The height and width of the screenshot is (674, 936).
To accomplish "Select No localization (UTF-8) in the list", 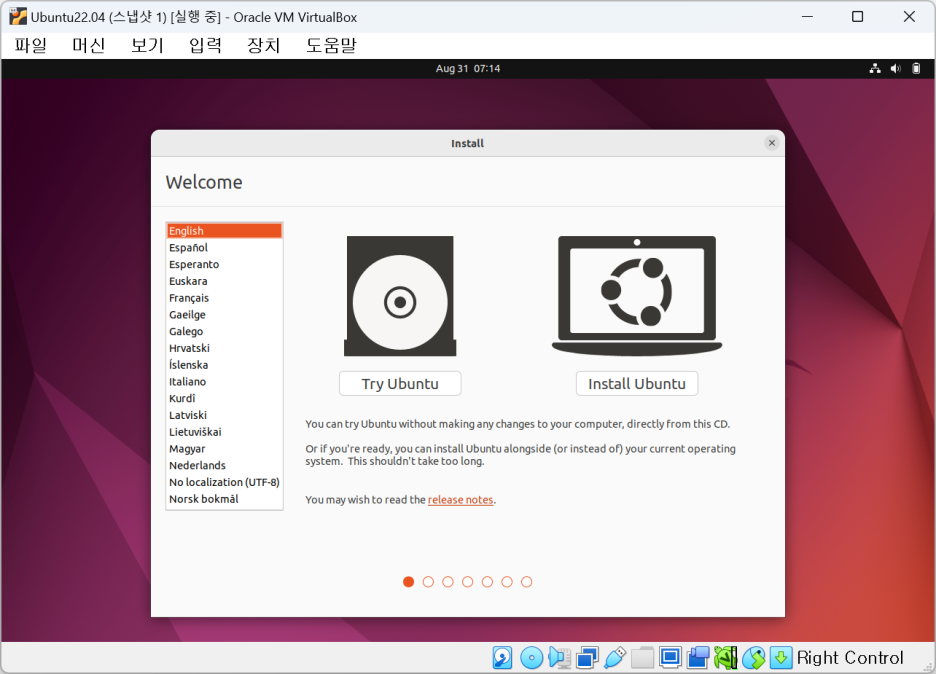I will click(224, 482).
